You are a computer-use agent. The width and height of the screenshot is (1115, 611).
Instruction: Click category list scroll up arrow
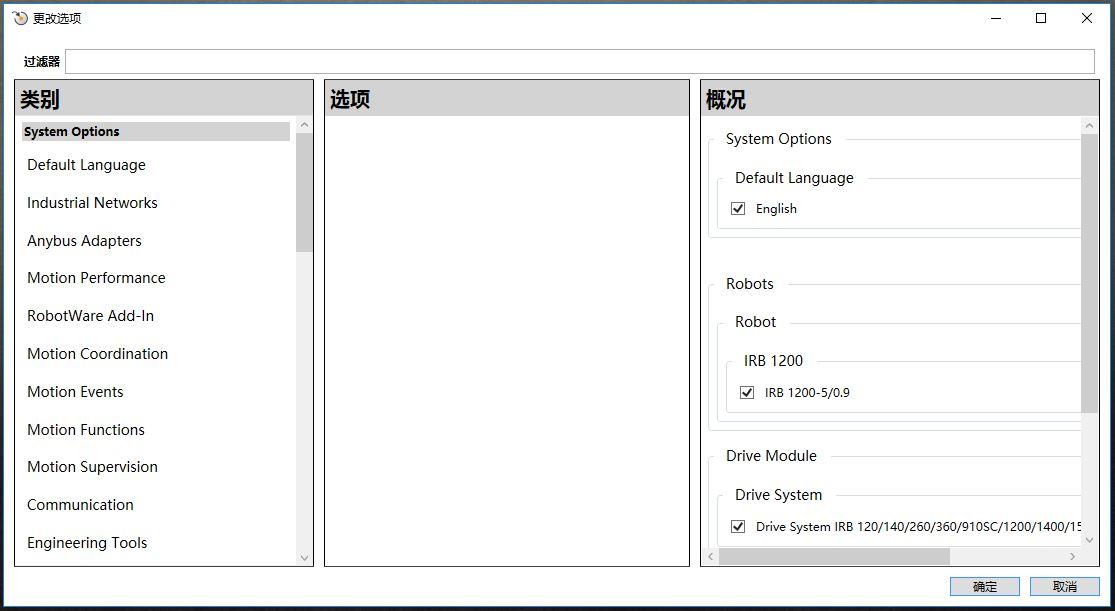pyautogui.click(x=304, y=125)
